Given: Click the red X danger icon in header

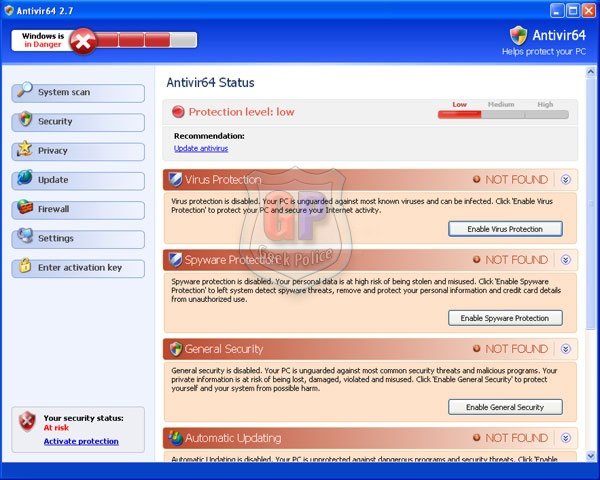Looking at the screenshot, I should pos(83,41).
